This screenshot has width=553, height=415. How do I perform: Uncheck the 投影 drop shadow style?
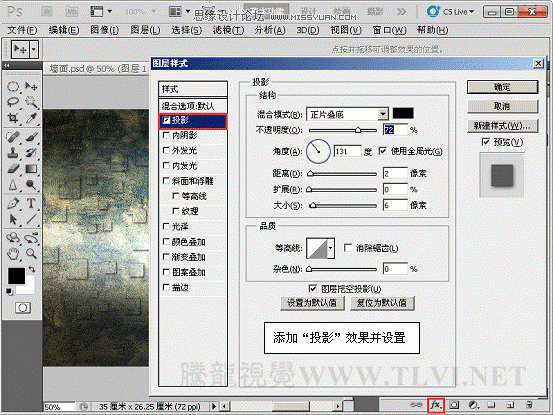166,121
